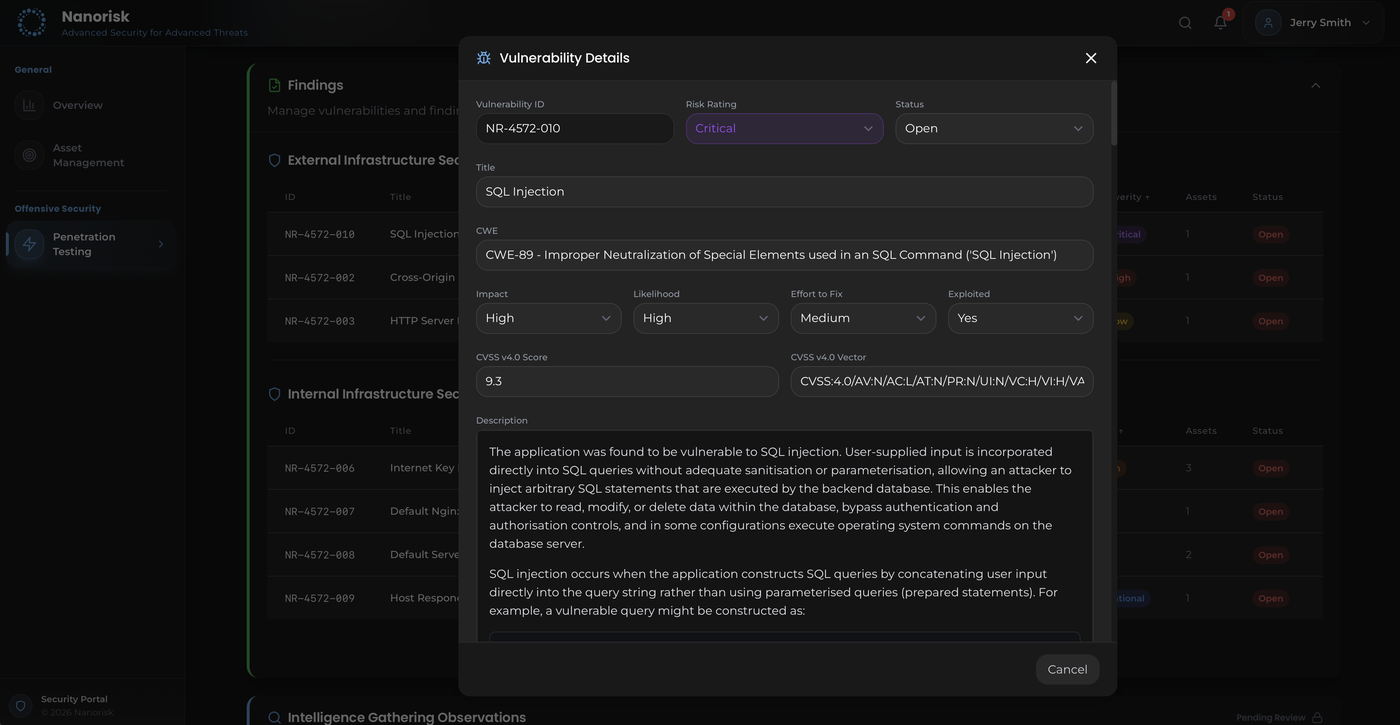
Task: Open Asset Management from the sidebar
Action: click(x=89, y=155)
